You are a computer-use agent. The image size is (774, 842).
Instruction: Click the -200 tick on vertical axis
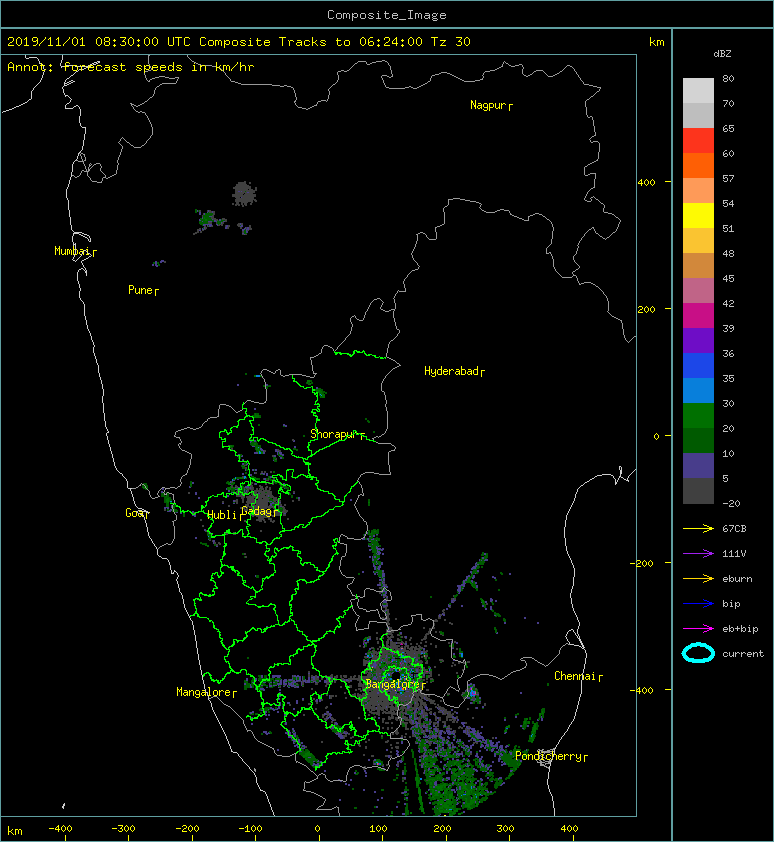tap(643, 563)
